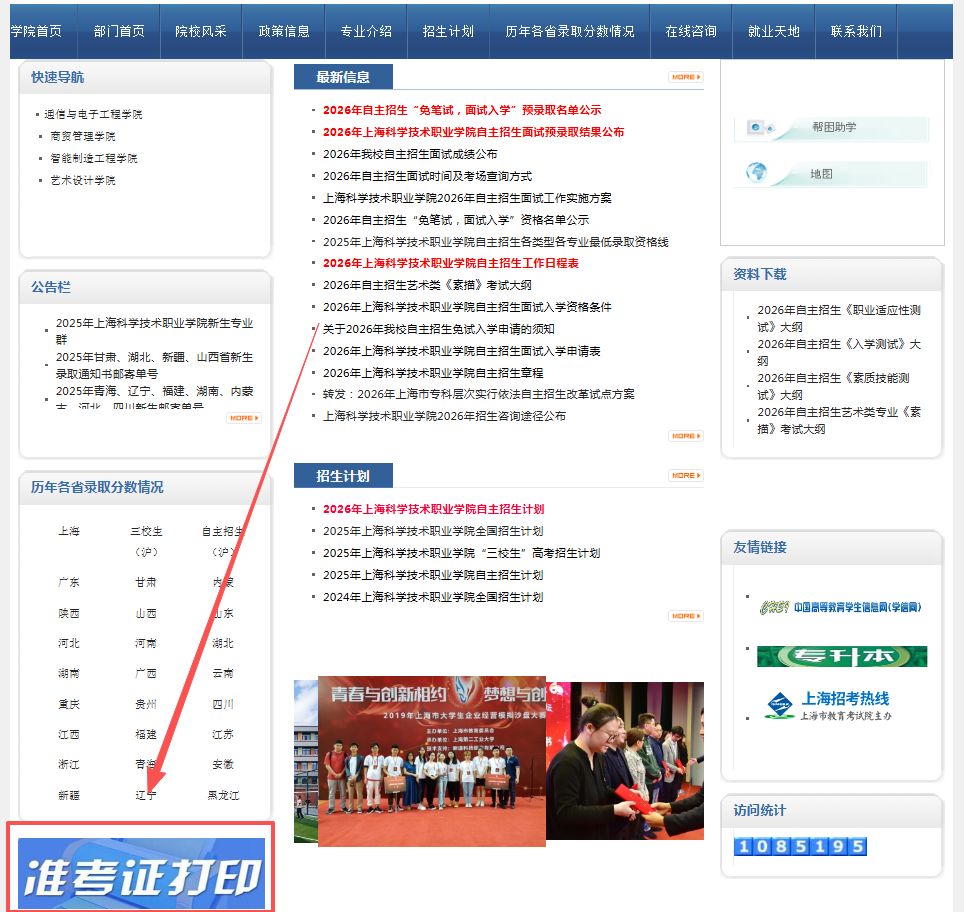Open the 学信网 logo link
Image resolution: width=964 pixels, height=912 pixels.
(841, 607)
